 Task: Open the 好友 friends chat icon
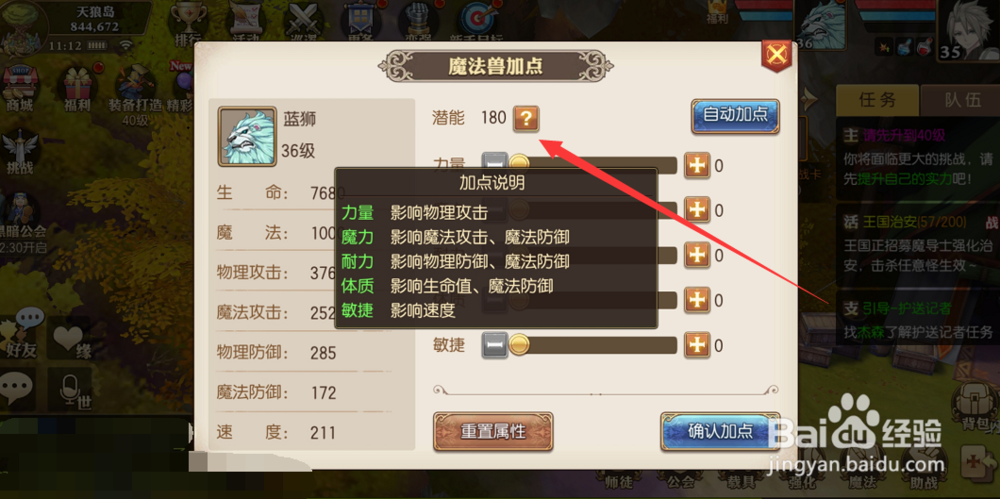coord(22,332)
